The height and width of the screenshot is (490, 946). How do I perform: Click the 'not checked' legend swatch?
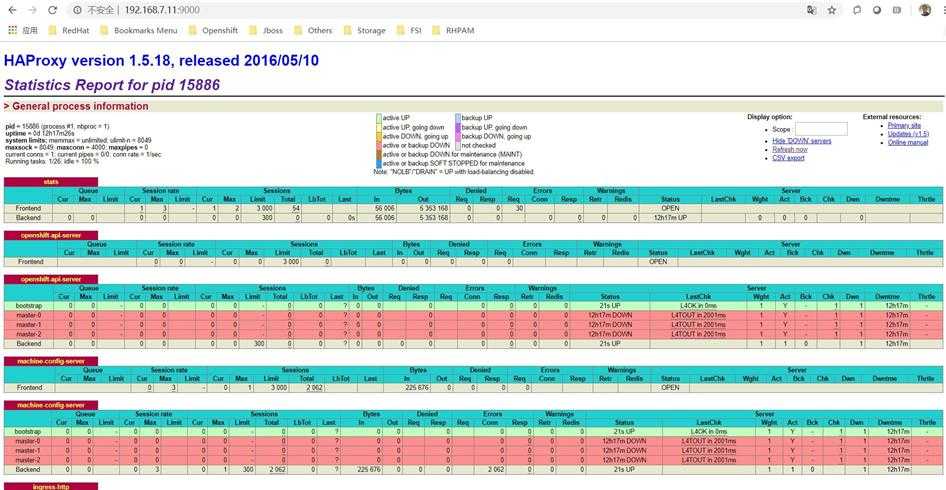[458, 145]
